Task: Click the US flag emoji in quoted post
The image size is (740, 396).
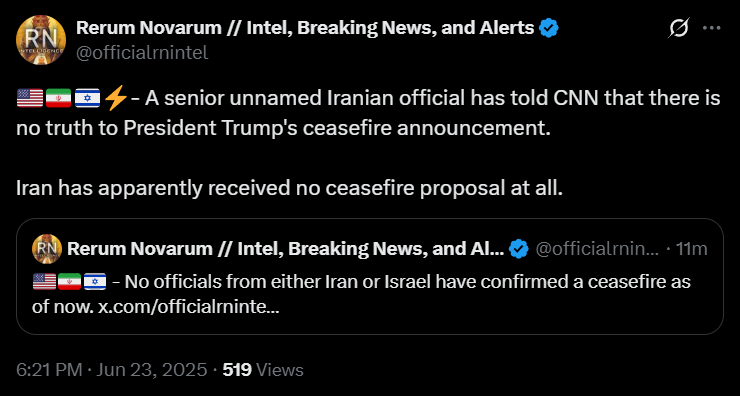Action: pyautogui.click(x=44, y=282)
